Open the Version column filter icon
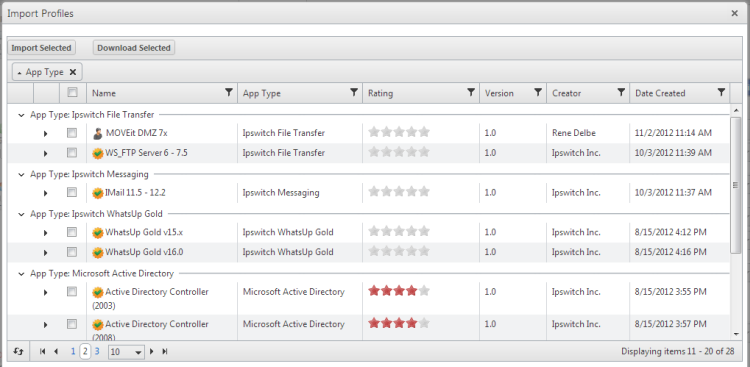Viewport: 750px width, 367px height. pyautogui.click(x=538, y=92)
